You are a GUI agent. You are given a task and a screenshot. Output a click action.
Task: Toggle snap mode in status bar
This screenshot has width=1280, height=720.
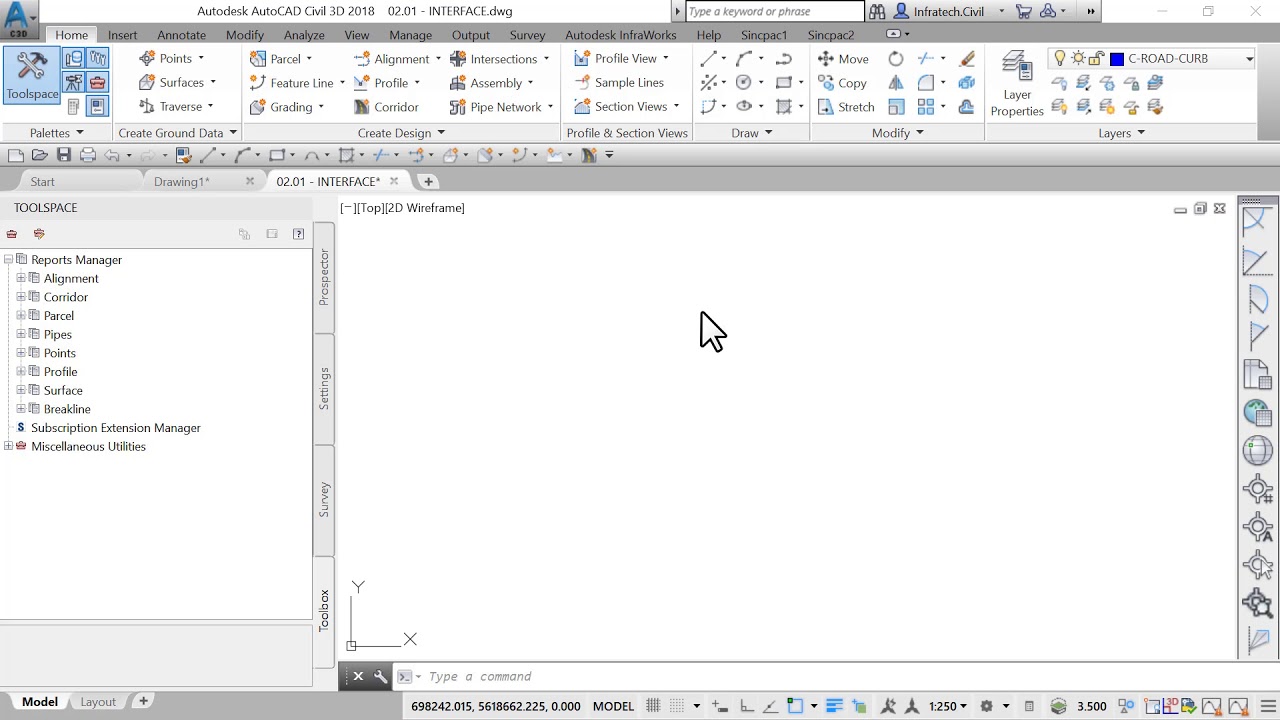(x=678, y=706)
